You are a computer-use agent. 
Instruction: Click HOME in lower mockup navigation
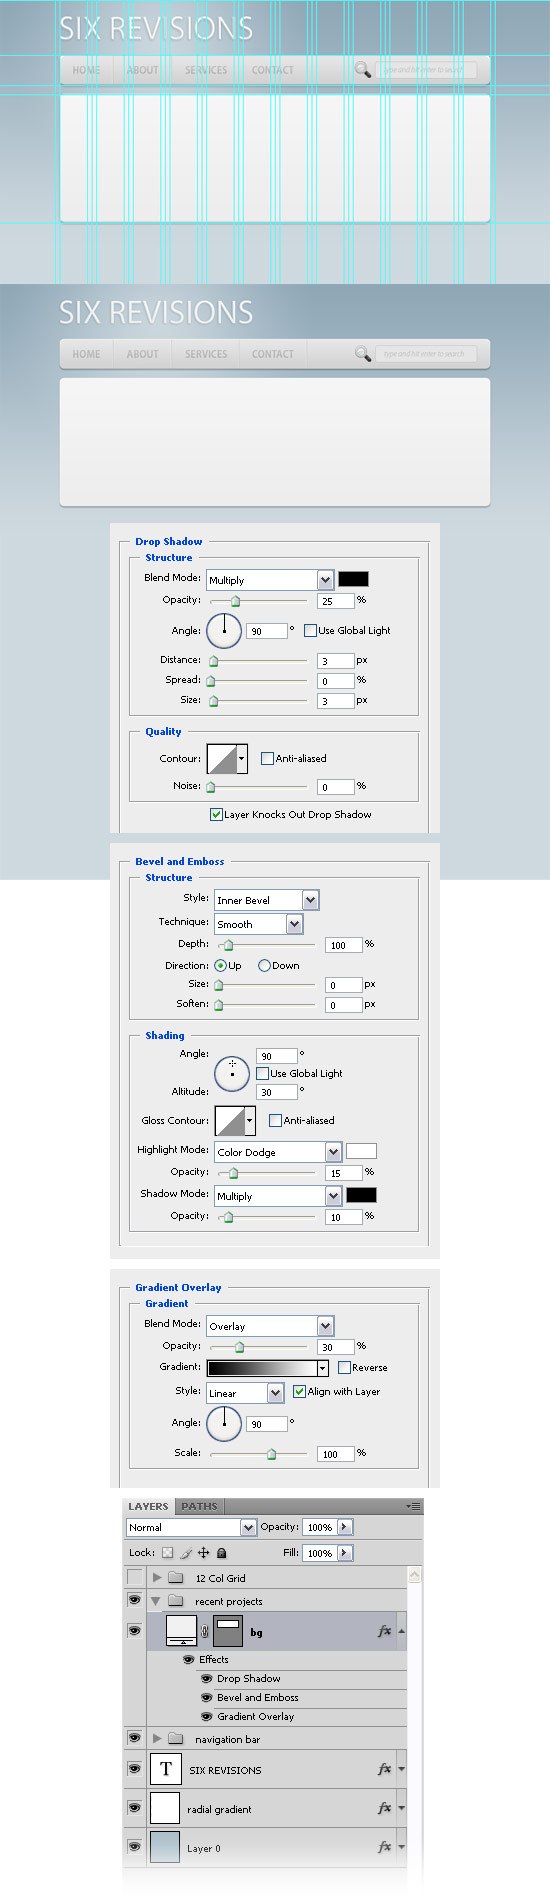point(86,354)
